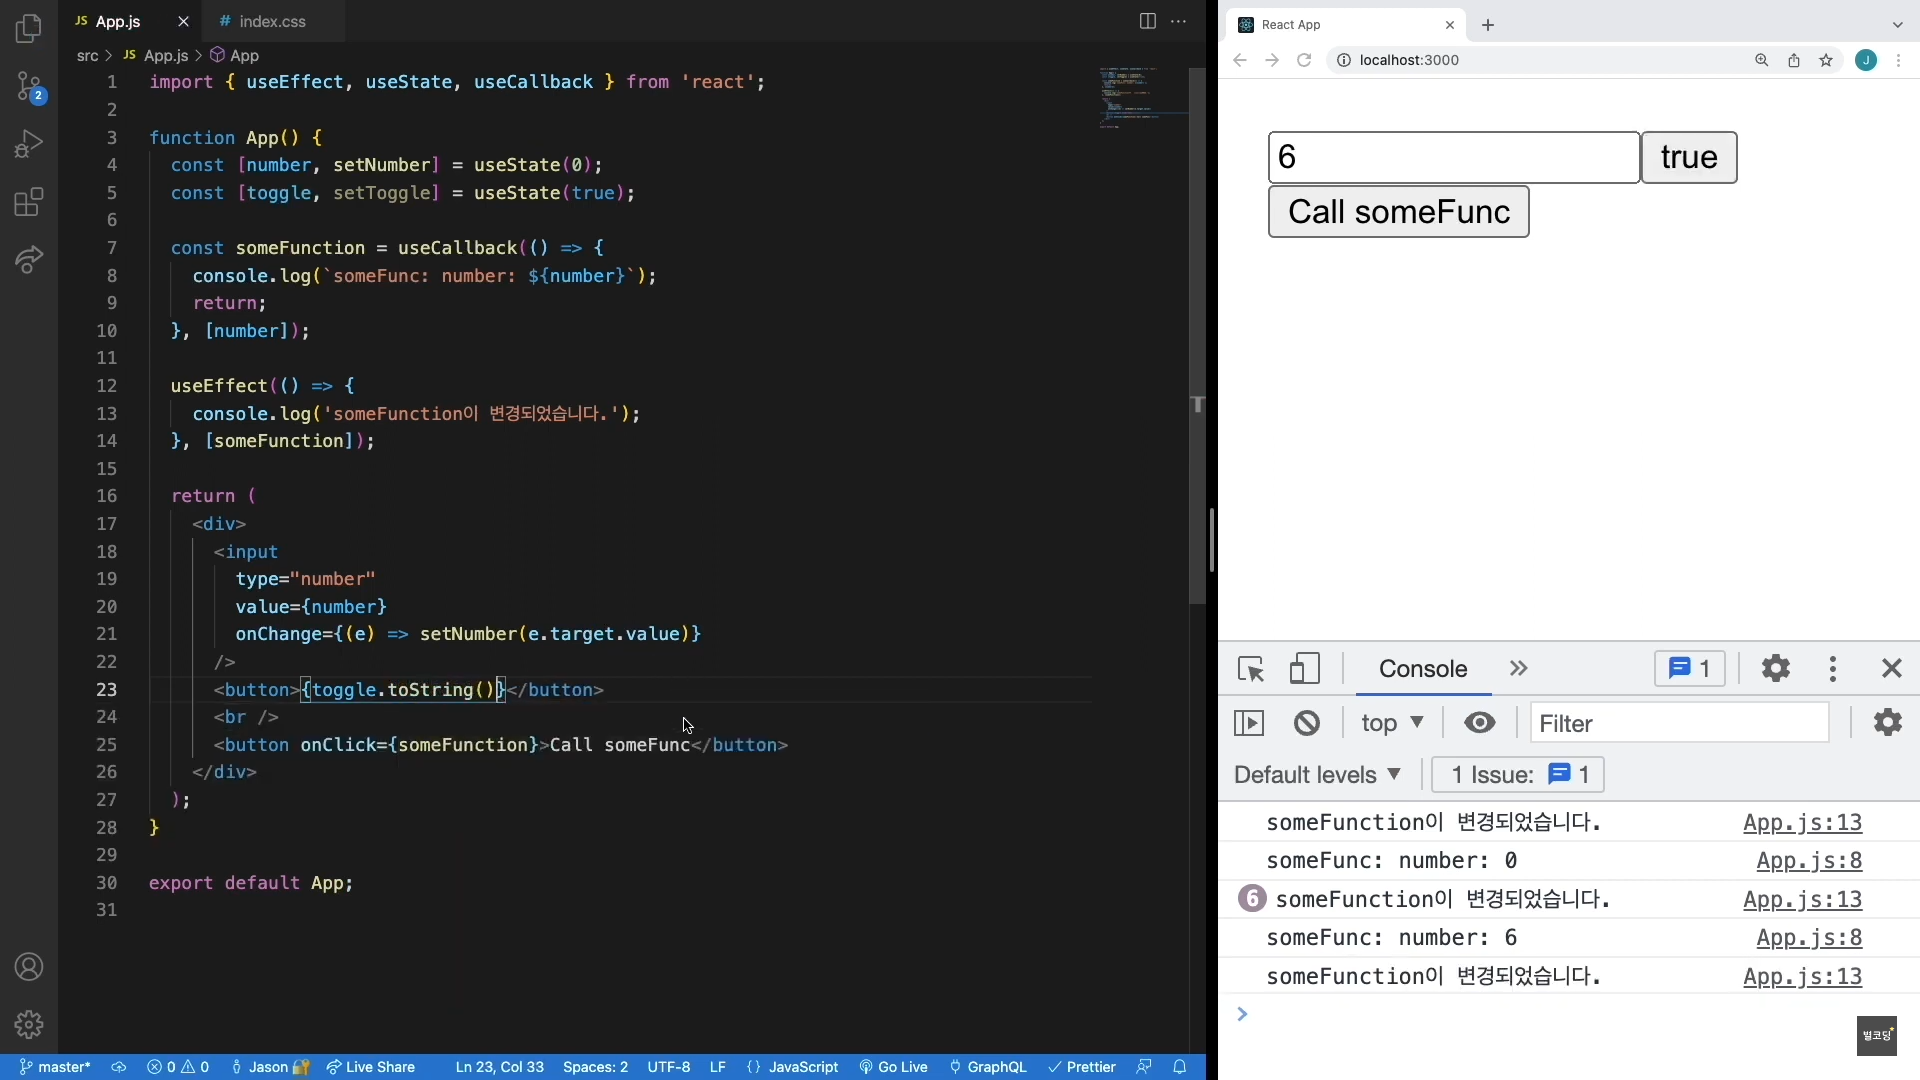Click the split editor right icon
The width and height of the screenshot is (1920, 1080).
click(1147, 21)
